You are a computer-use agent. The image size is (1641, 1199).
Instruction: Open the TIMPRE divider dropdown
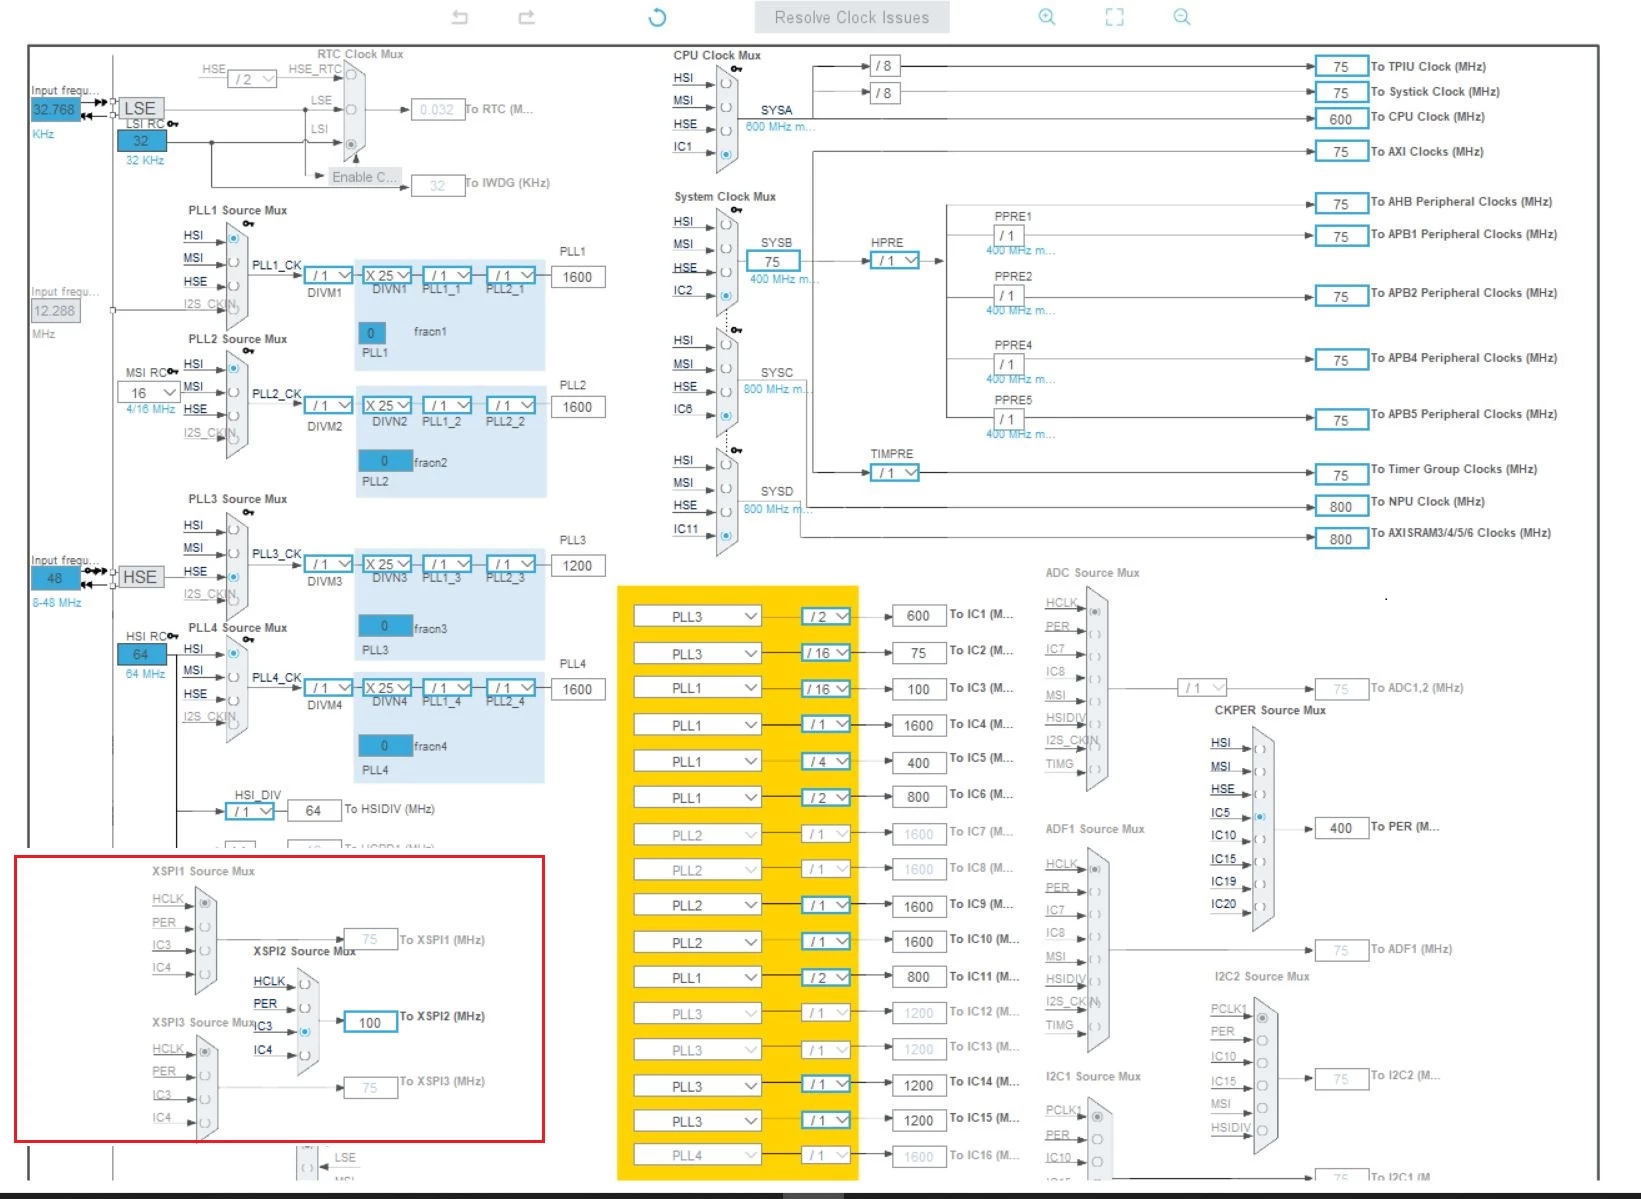pos(895,473)
